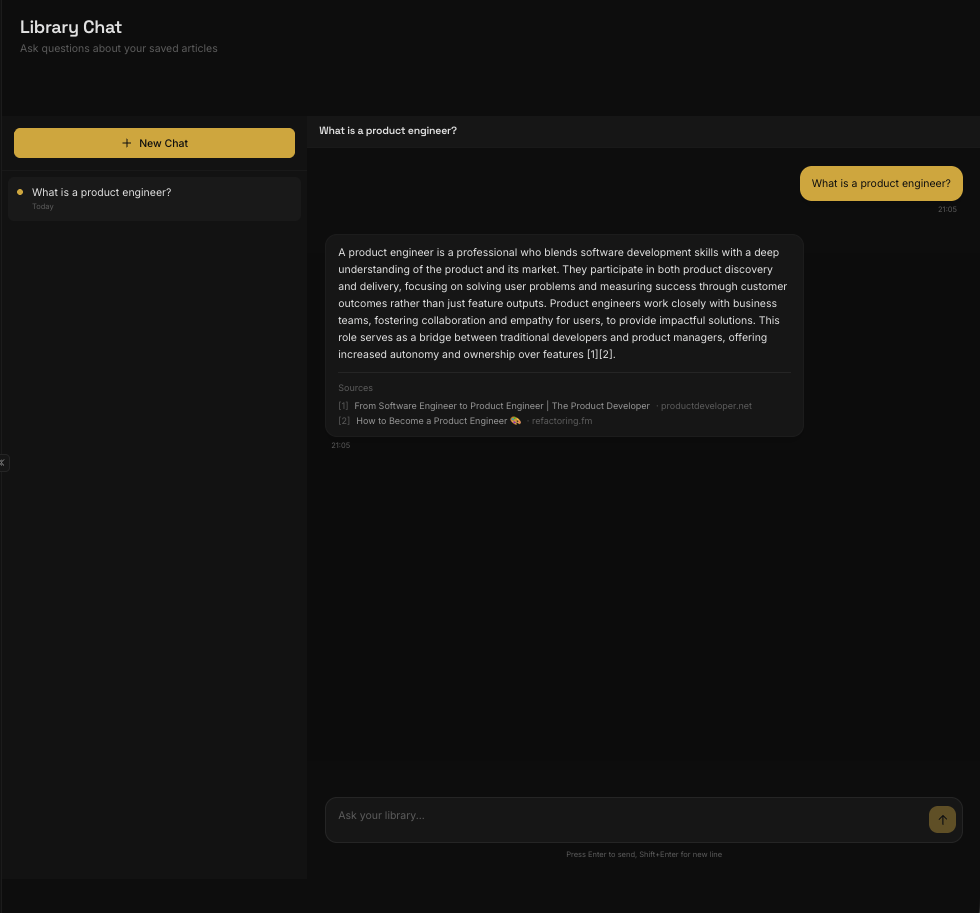
Task: Select the 'What is a product engineer?' conversation
Action: pos(154,198)
